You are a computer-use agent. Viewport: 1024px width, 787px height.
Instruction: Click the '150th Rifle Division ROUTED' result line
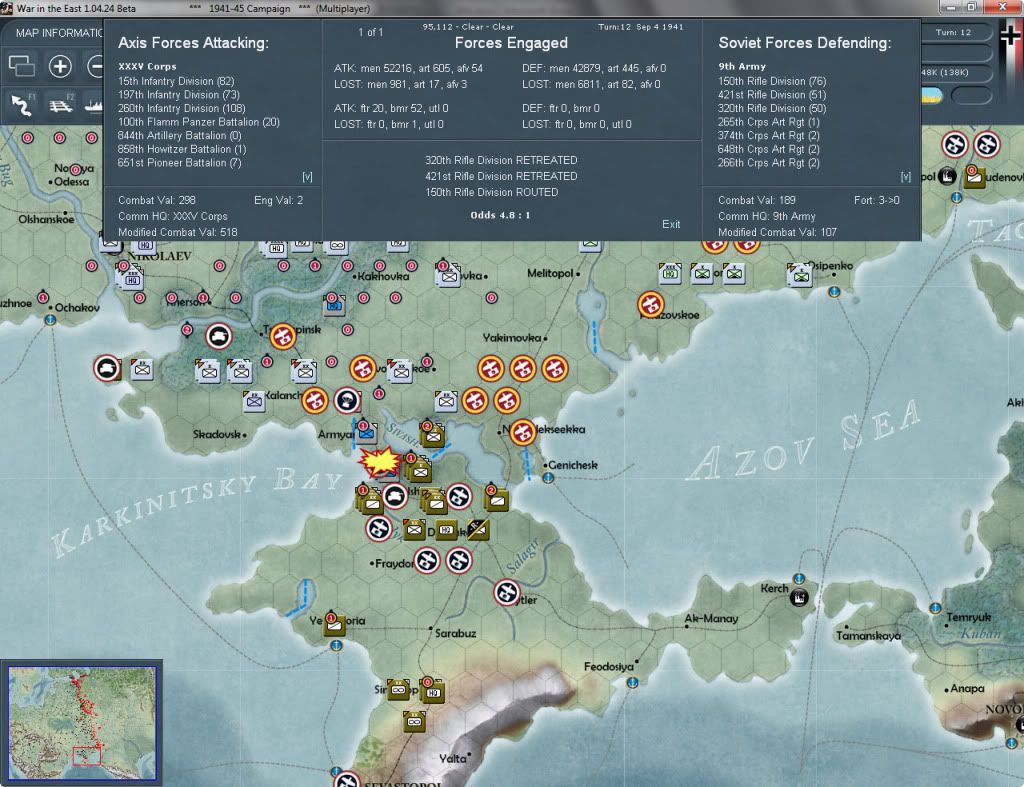pos(492,192)
